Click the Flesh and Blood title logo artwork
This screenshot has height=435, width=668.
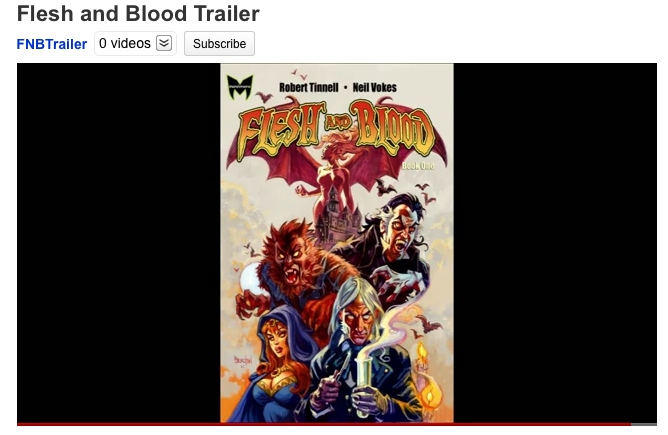336,128
